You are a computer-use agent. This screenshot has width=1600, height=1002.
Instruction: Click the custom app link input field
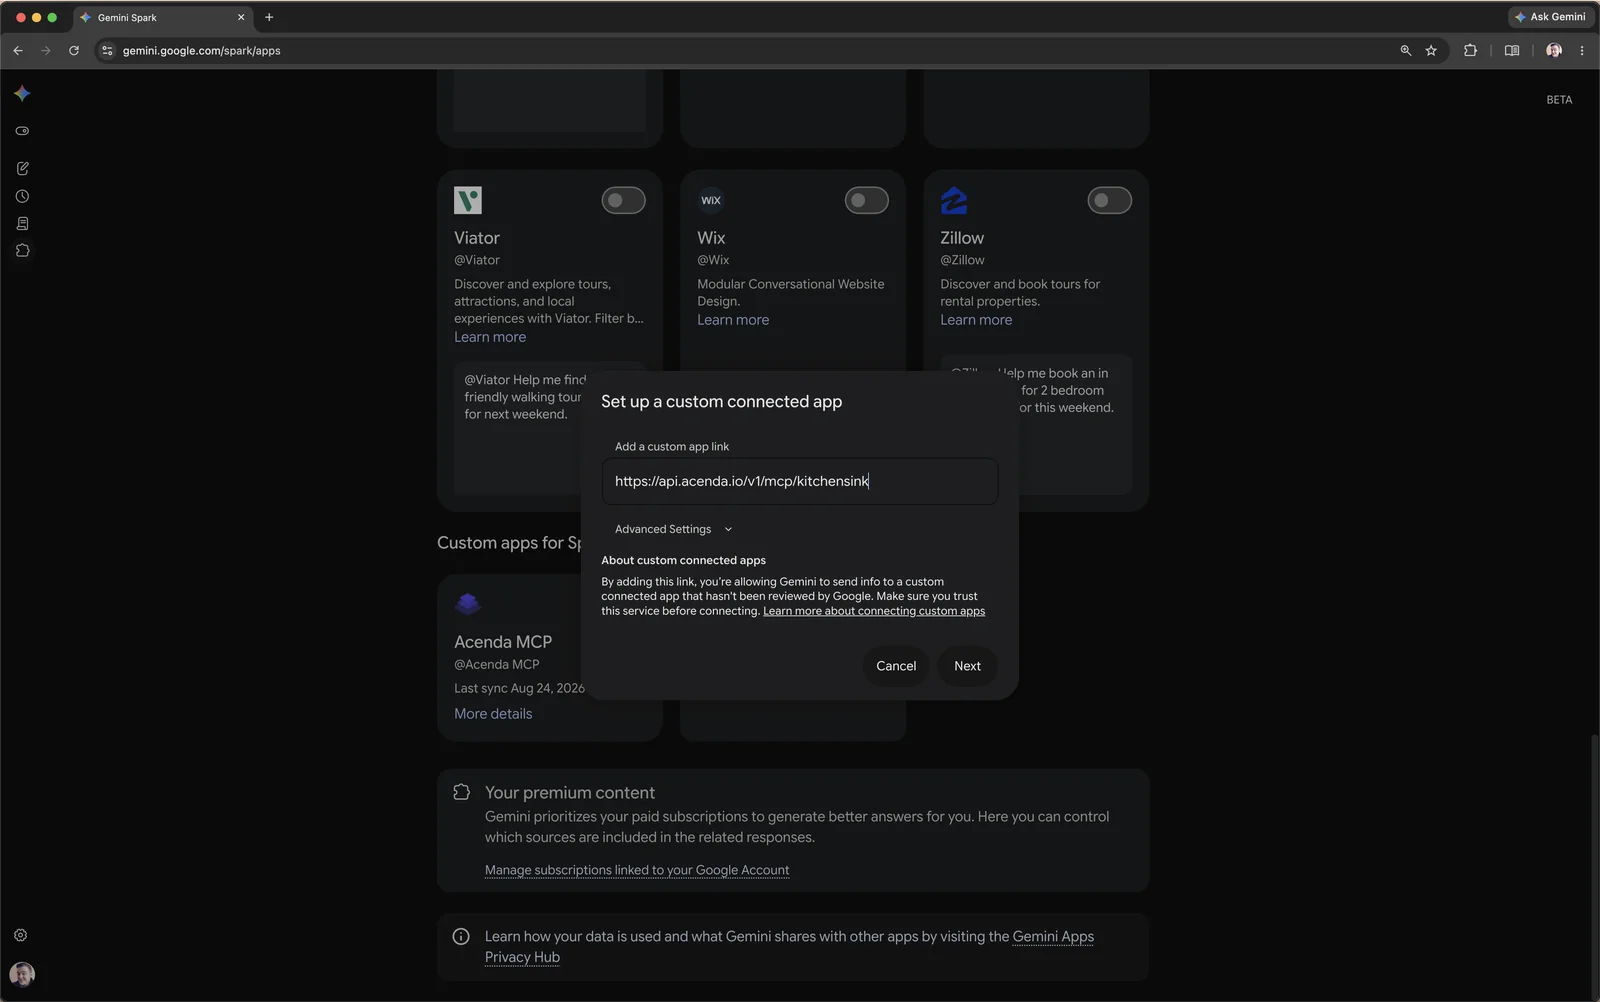coord(799,481)
